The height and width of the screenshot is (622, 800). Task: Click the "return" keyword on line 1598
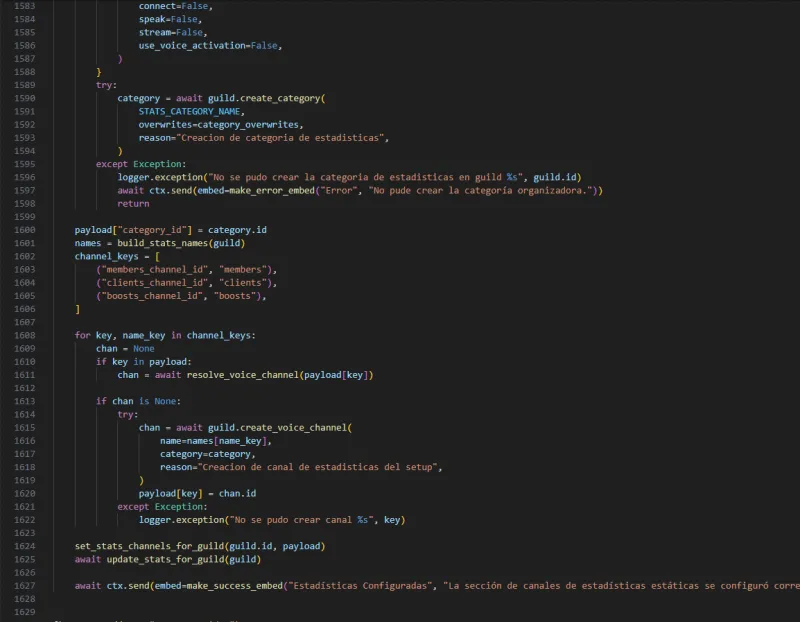(x=133, y=204)
